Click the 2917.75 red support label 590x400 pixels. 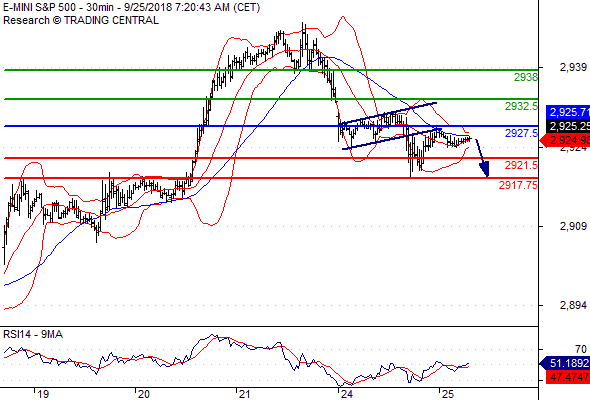coord(518,185)
